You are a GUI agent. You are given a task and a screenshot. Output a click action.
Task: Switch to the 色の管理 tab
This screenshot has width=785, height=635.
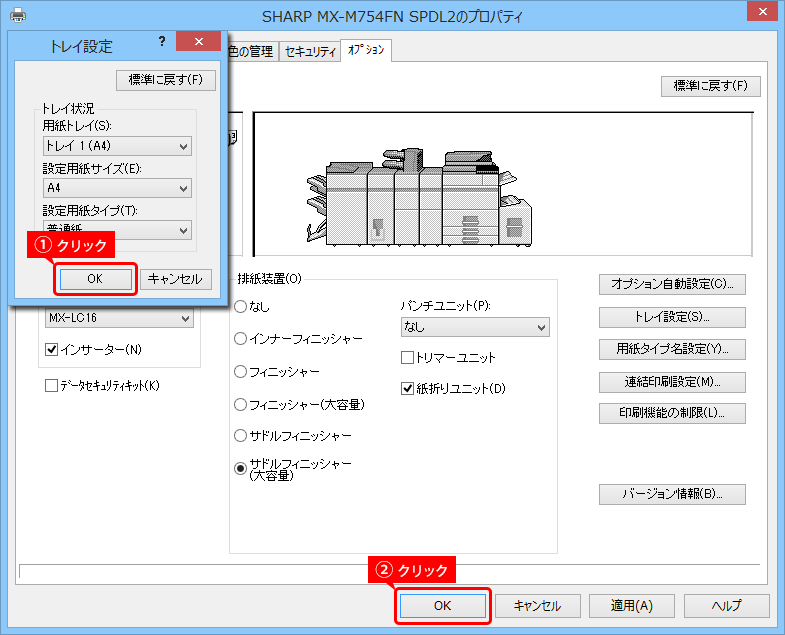point(251,52)
